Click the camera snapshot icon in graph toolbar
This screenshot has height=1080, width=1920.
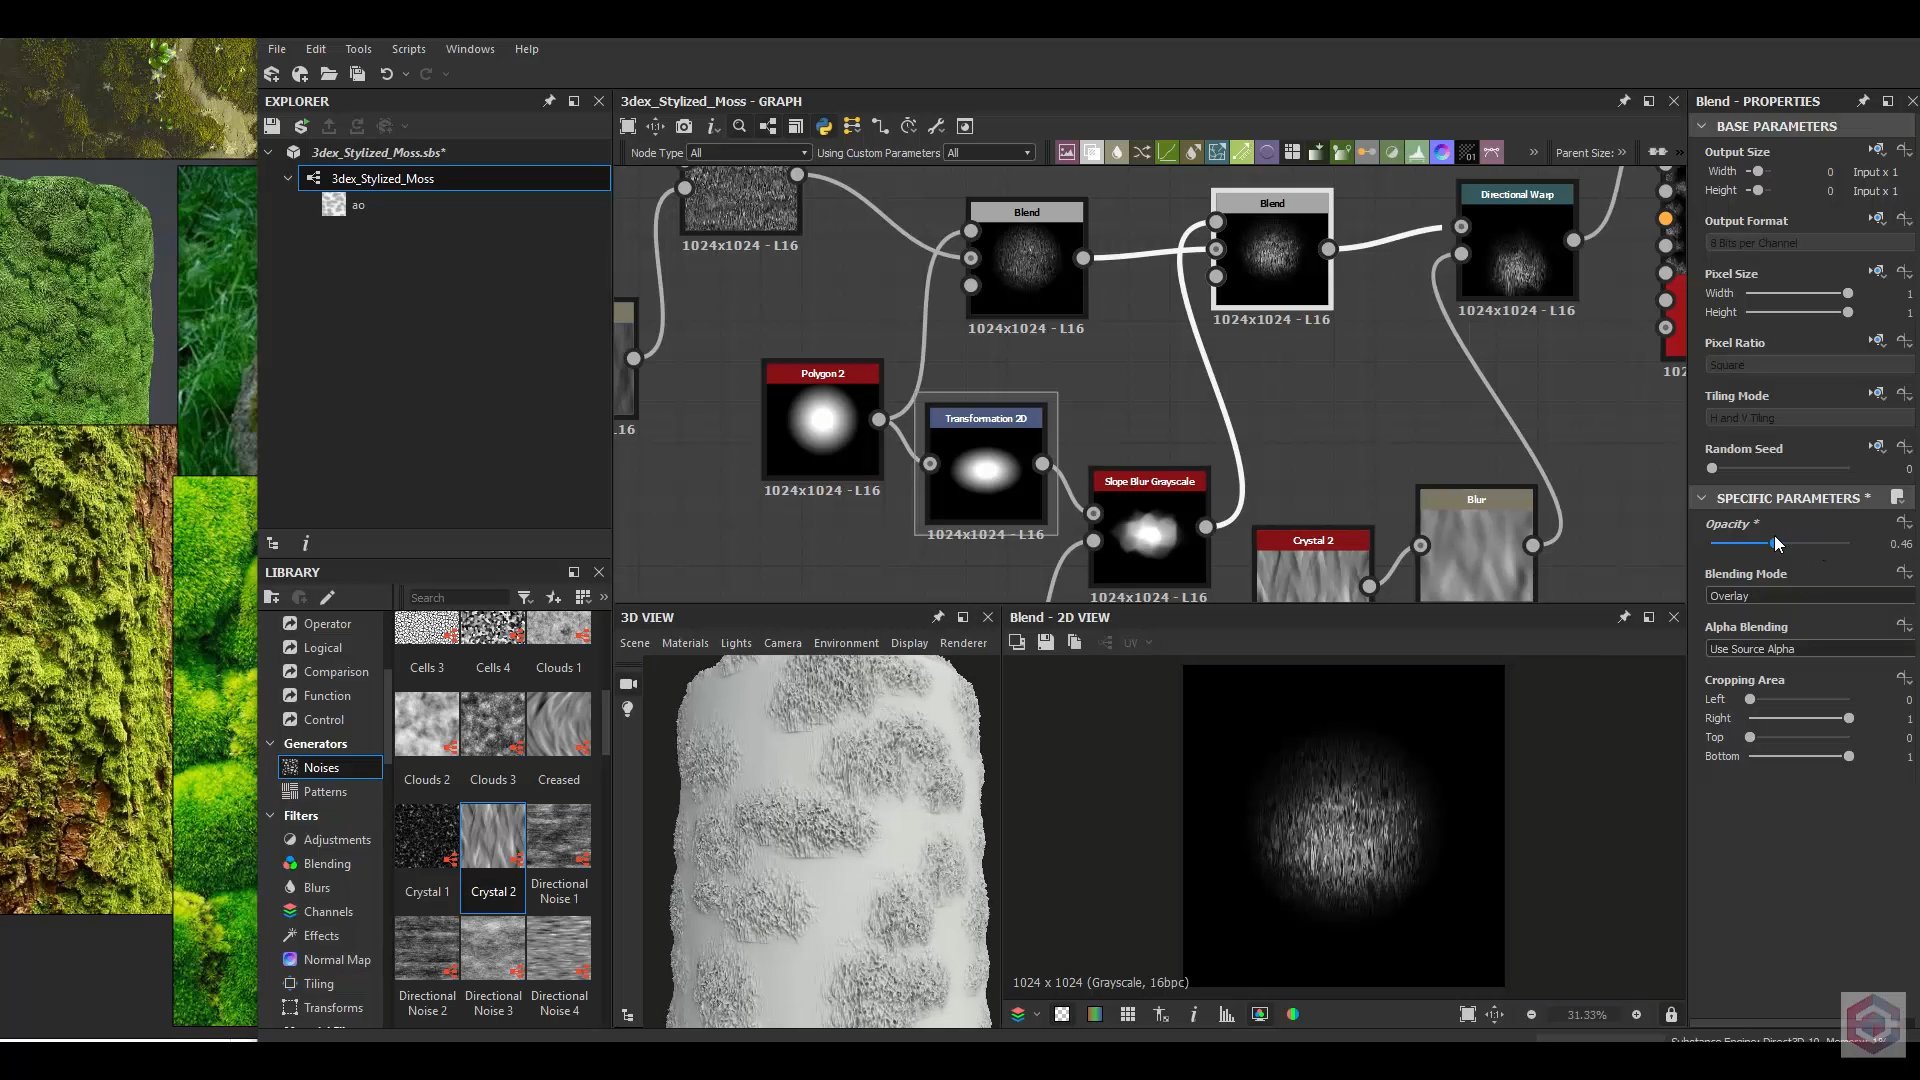[684, 126]
